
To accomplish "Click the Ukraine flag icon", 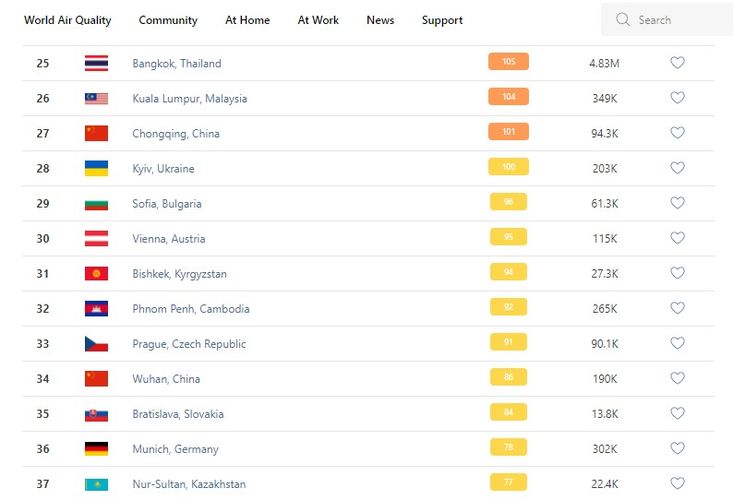I will [96, 168].
